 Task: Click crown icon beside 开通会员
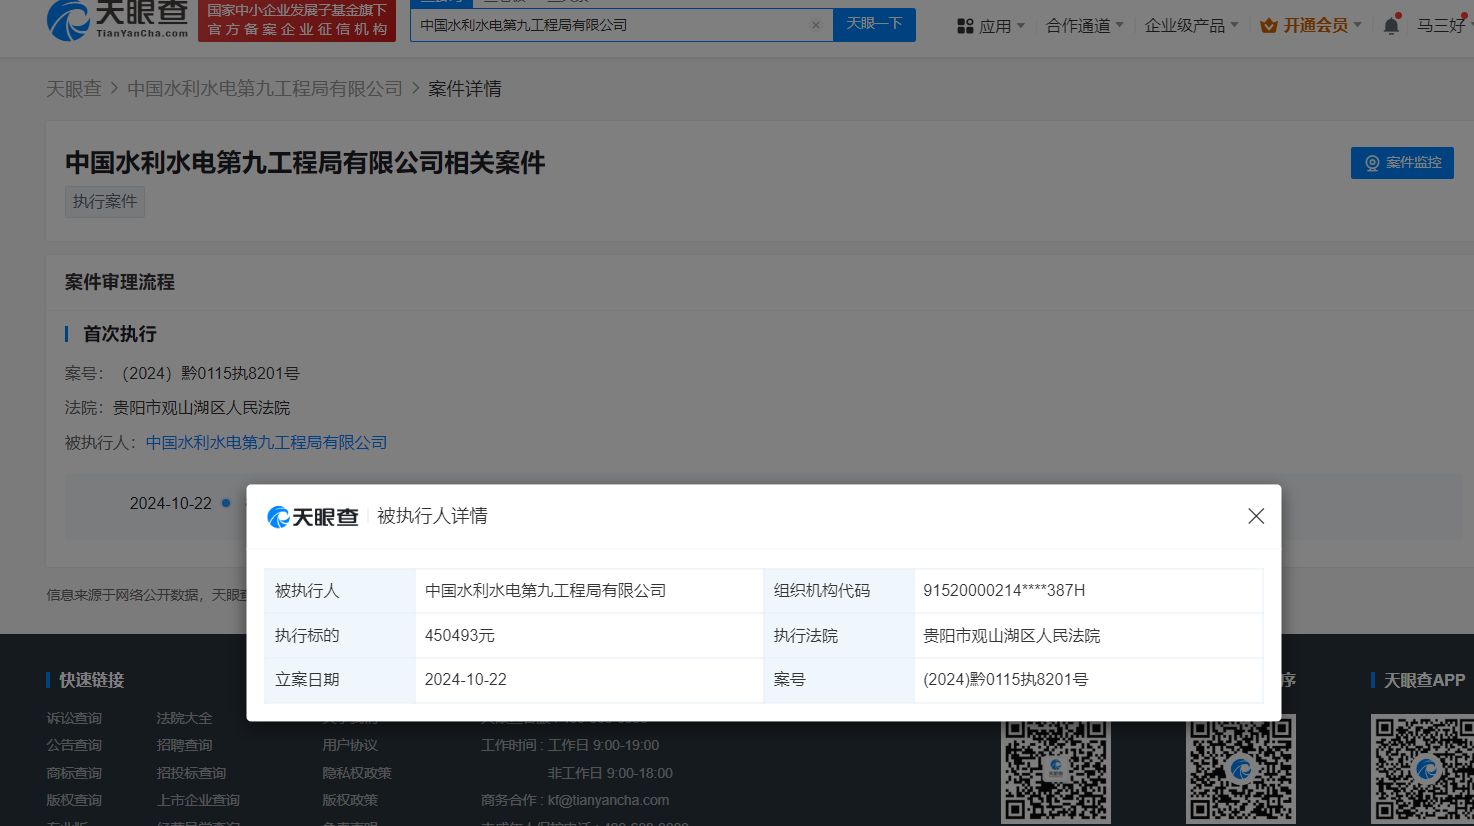click(x=1269, y=26)
